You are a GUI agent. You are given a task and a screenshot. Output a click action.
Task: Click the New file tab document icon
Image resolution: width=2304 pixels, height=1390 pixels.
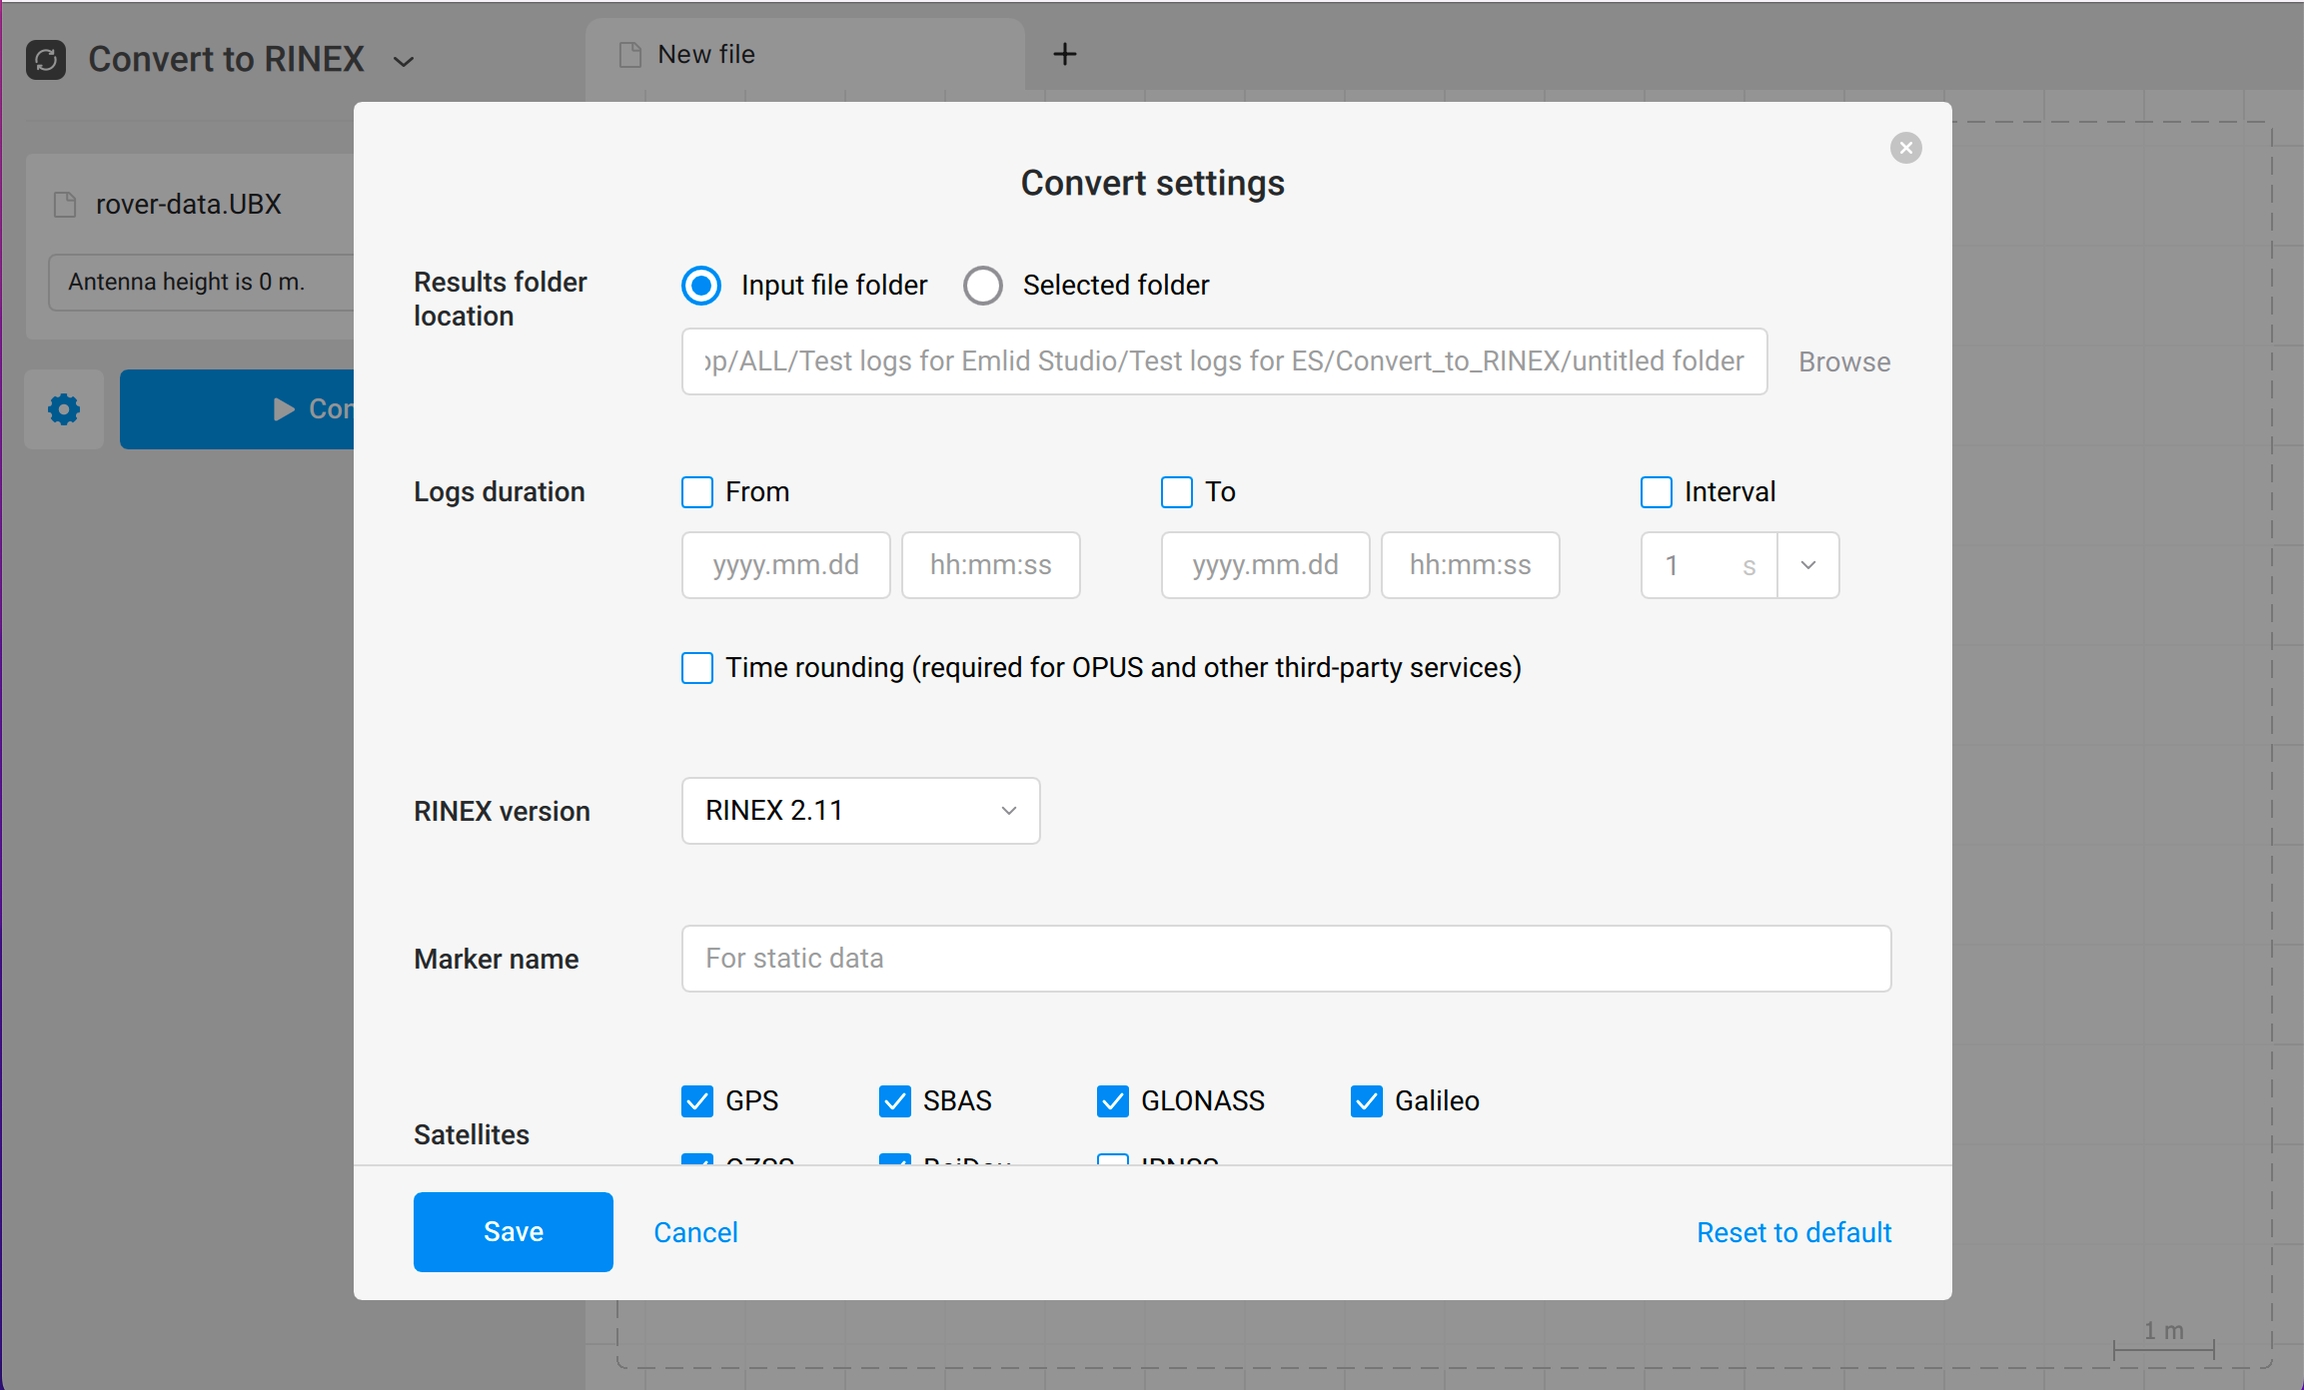(630, 54)
